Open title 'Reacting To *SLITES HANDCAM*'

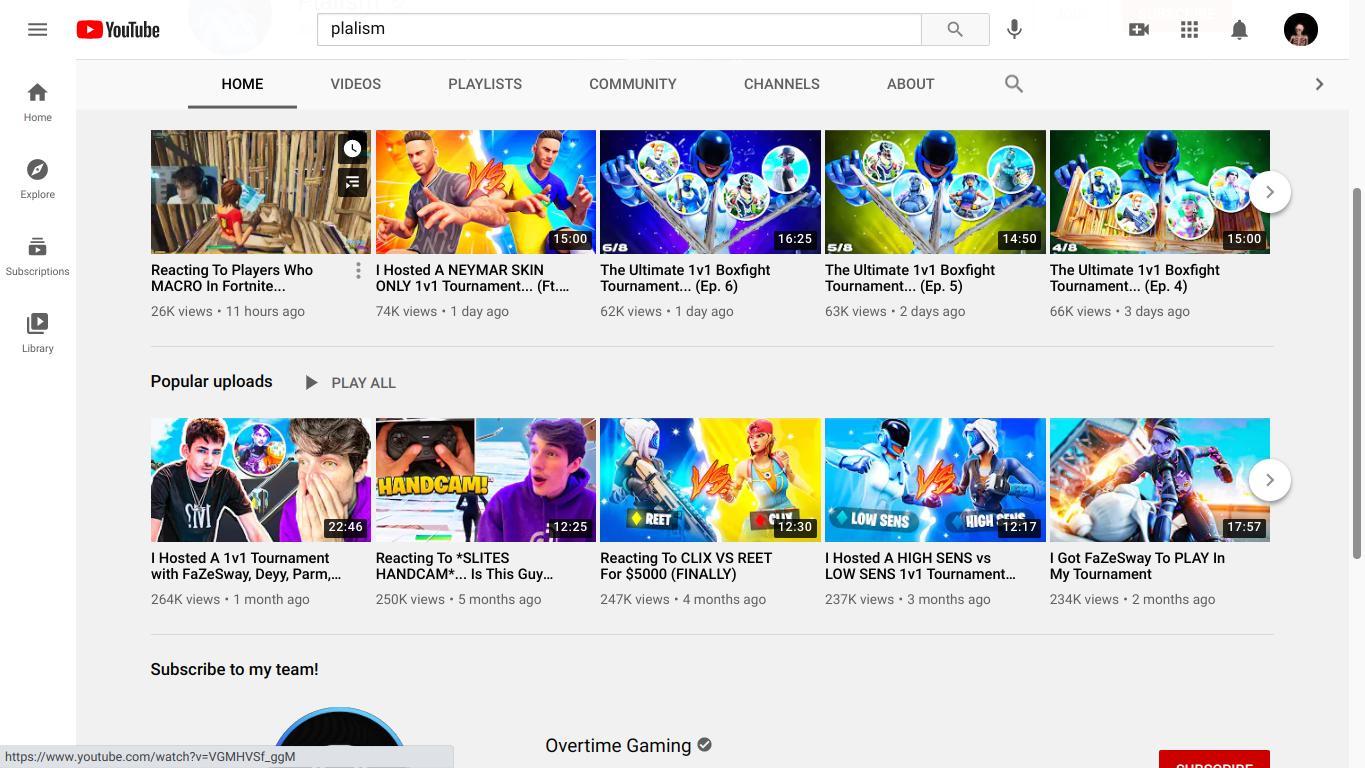pos(465,566)
